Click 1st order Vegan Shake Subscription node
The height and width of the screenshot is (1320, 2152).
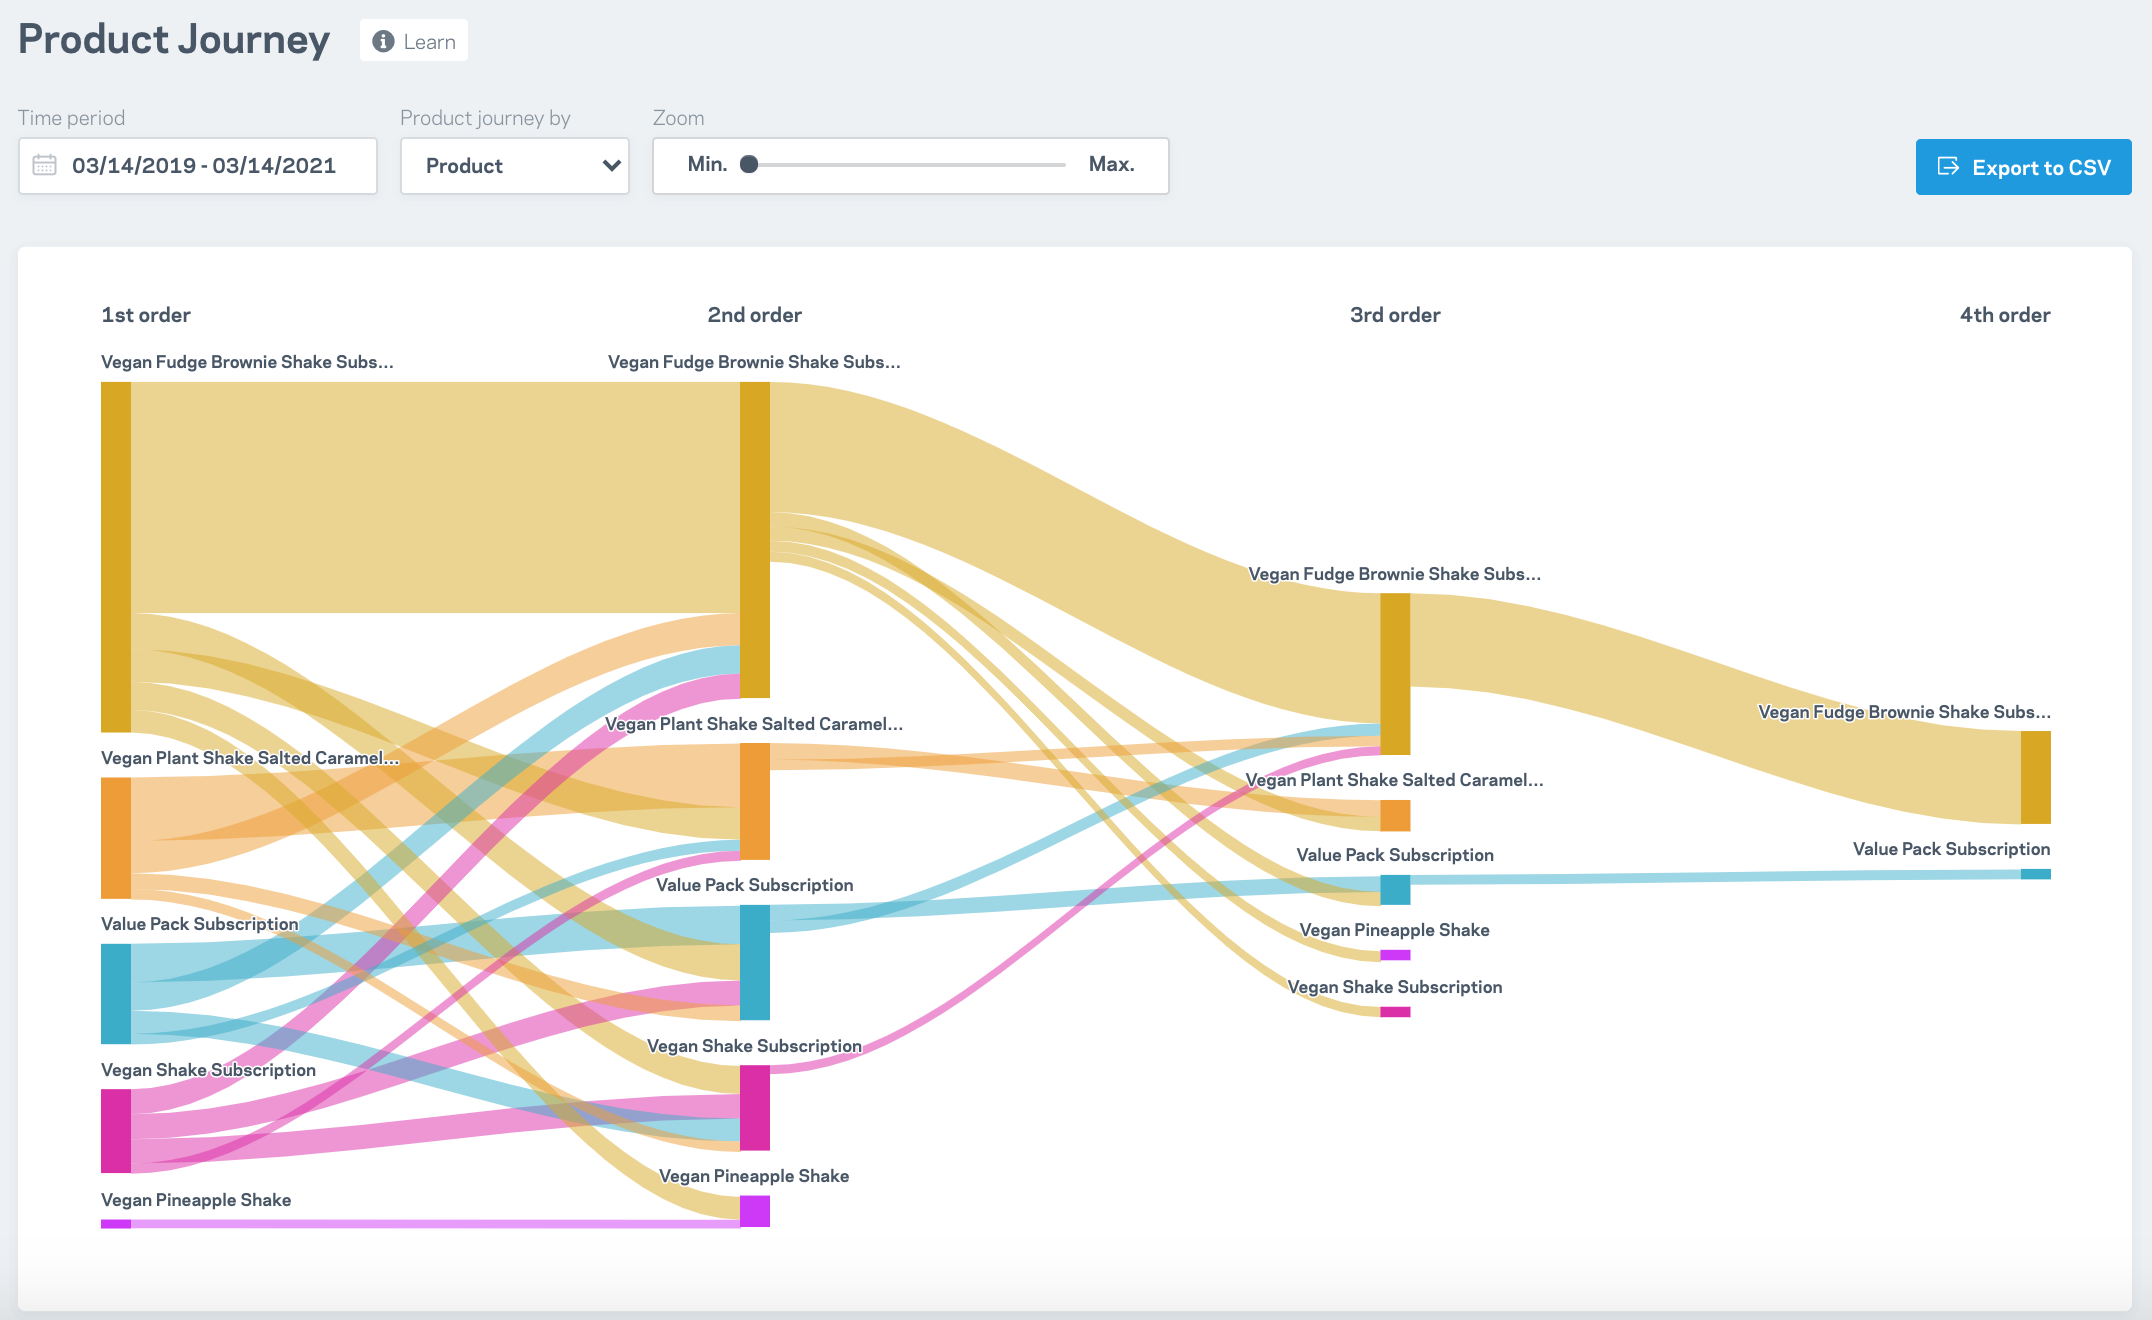tap(116, 1130)
